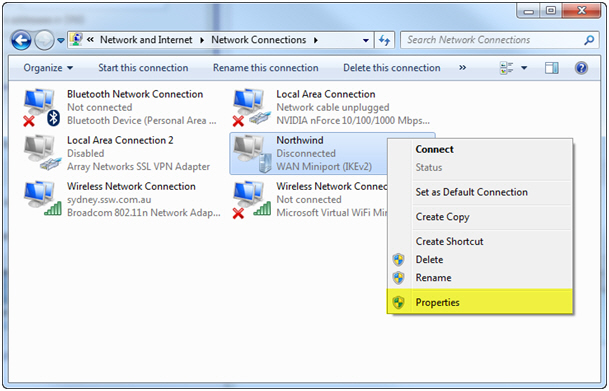Click the shield icon beside Rename

(x=398, y=278)
